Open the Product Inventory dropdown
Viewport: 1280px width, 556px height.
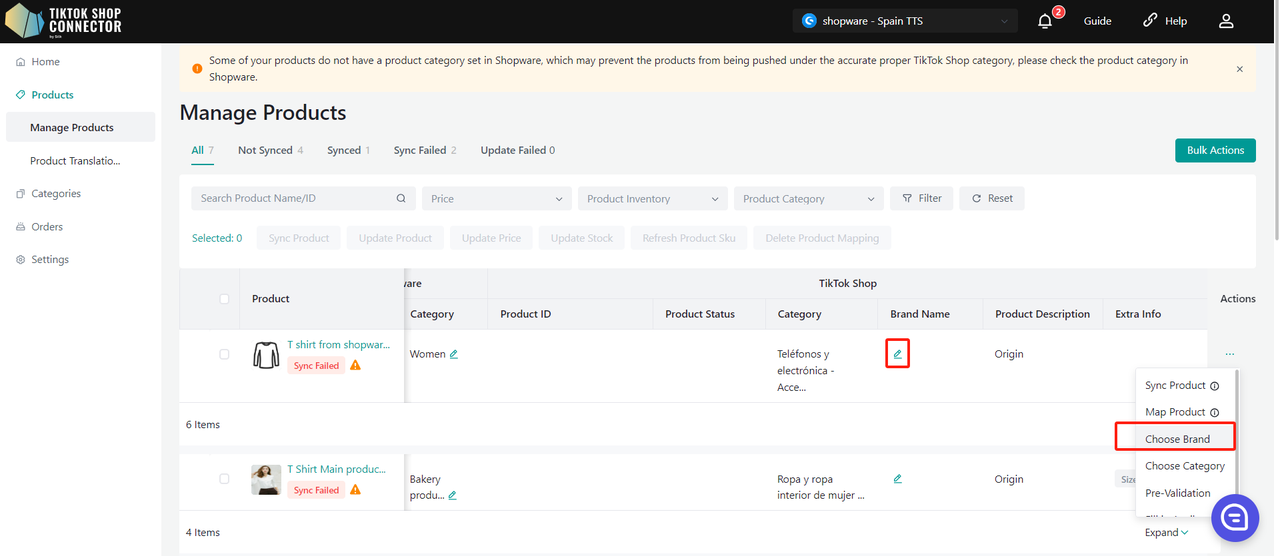pyautogui.click(x=652, y=199)
